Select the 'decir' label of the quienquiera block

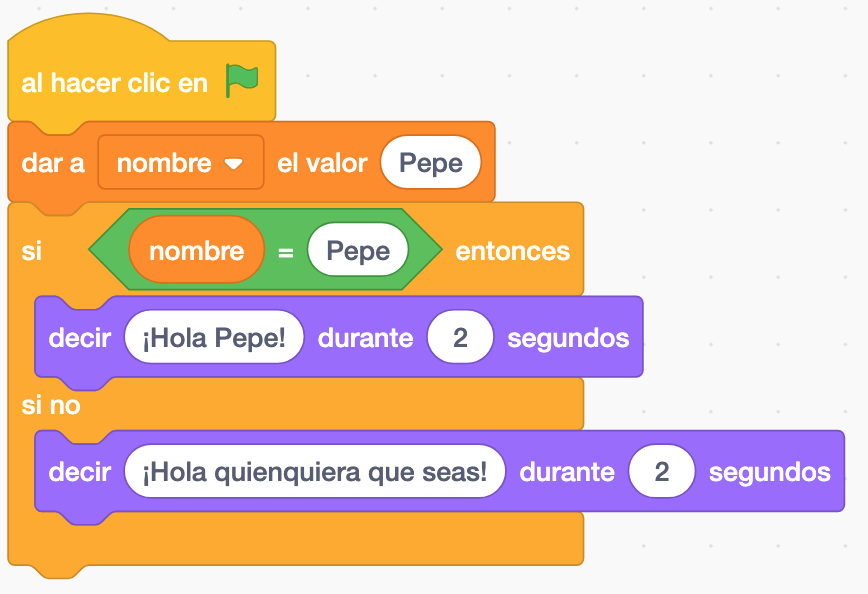pos(80,472)
